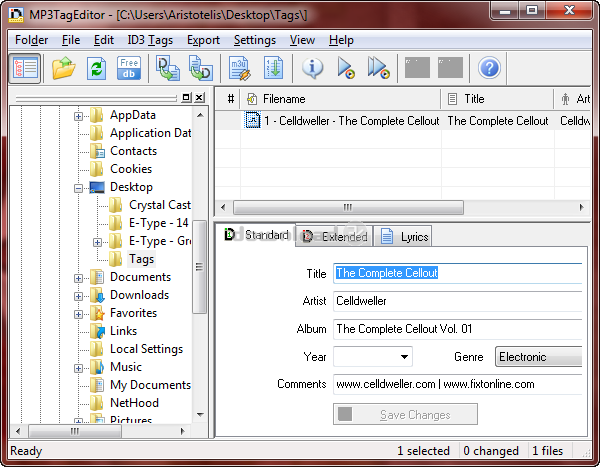
Task: Open the Year dropdown
Action: tap(404, 357)
